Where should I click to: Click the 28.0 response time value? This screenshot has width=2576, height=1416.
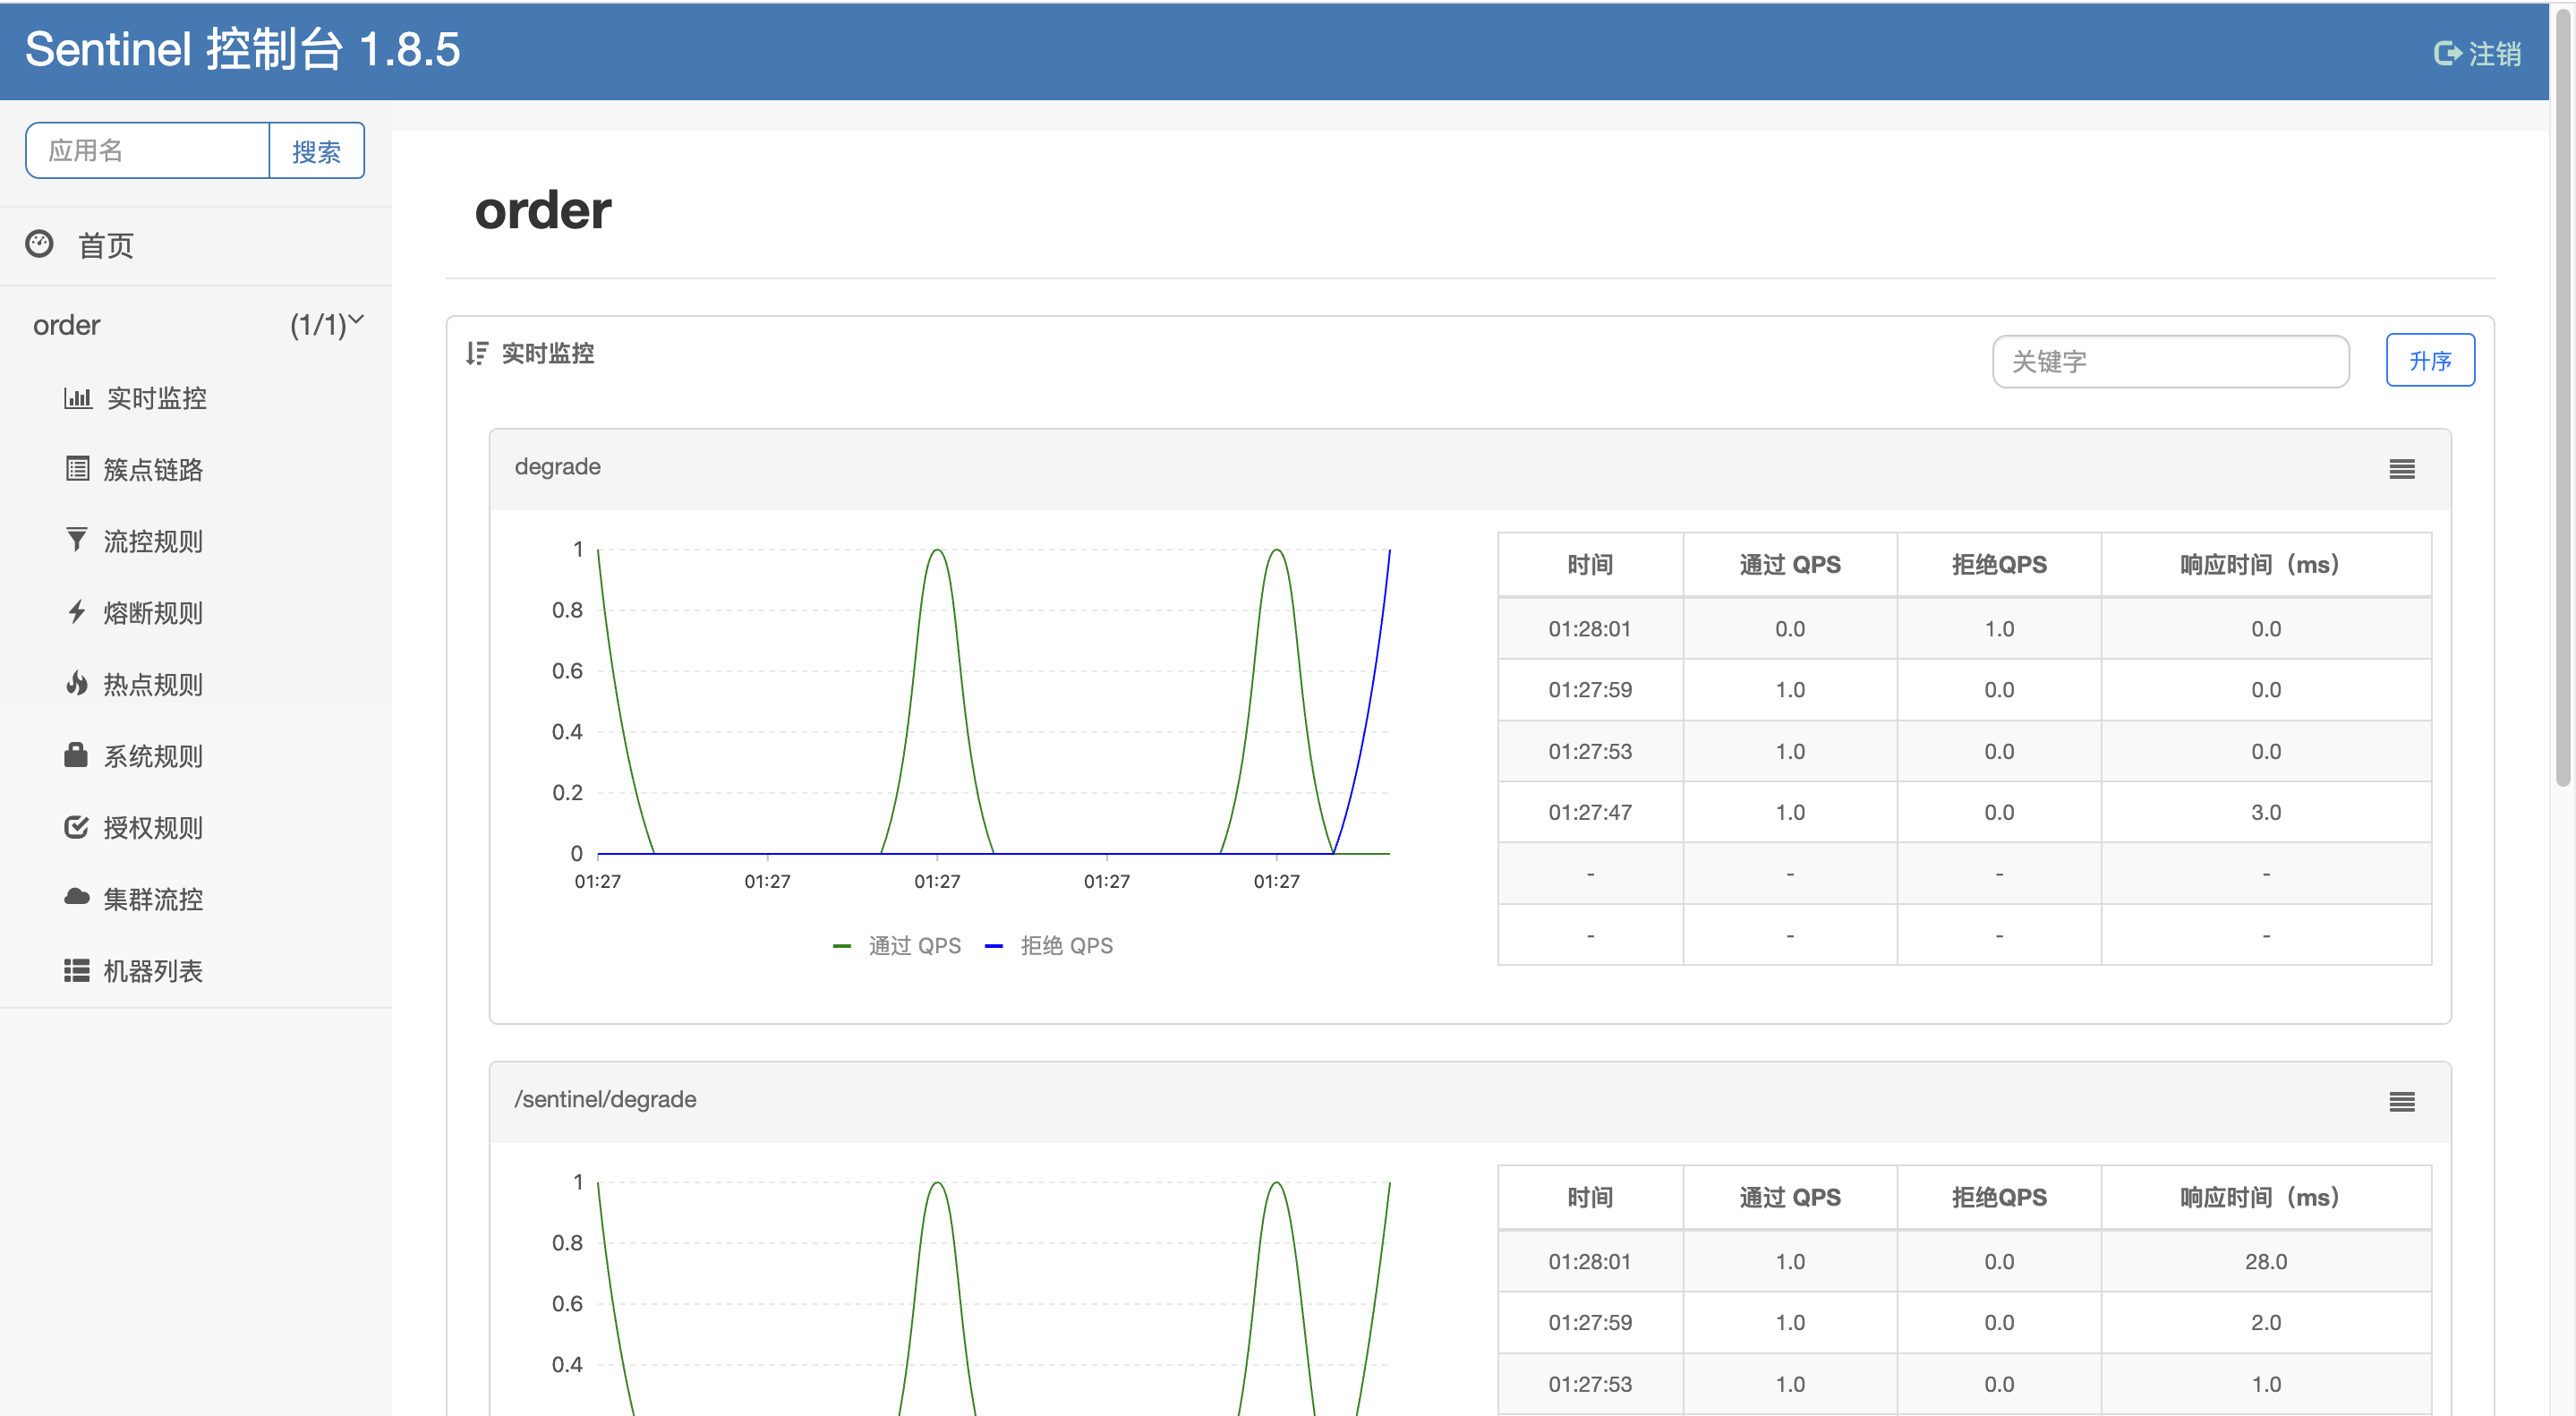click(x=2265, y=1261)
